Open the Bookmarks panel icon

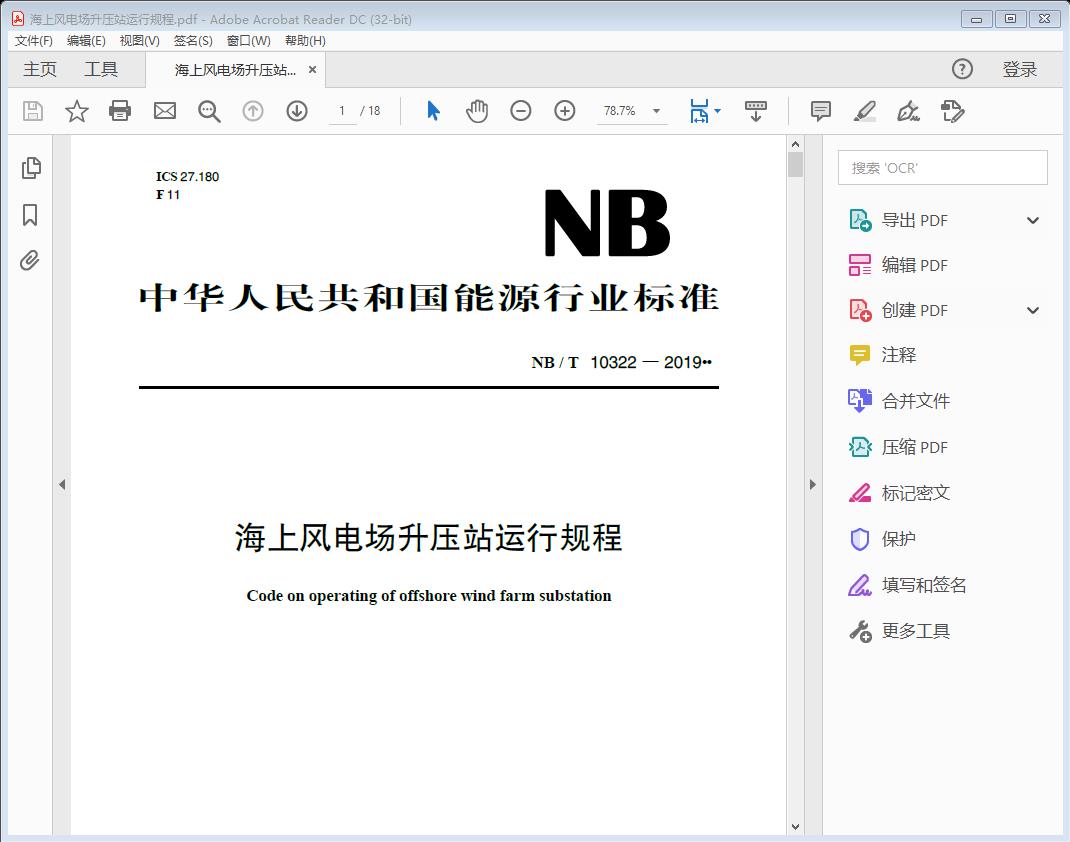point(30,214)
